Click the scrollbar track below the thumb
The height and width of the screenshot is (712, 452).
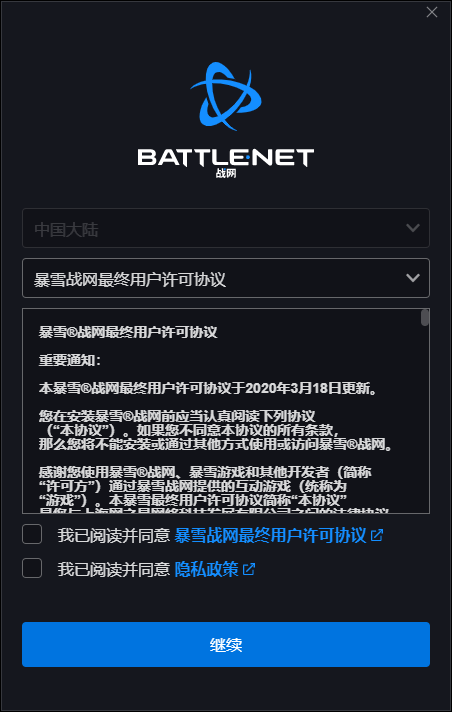(425, 420)
